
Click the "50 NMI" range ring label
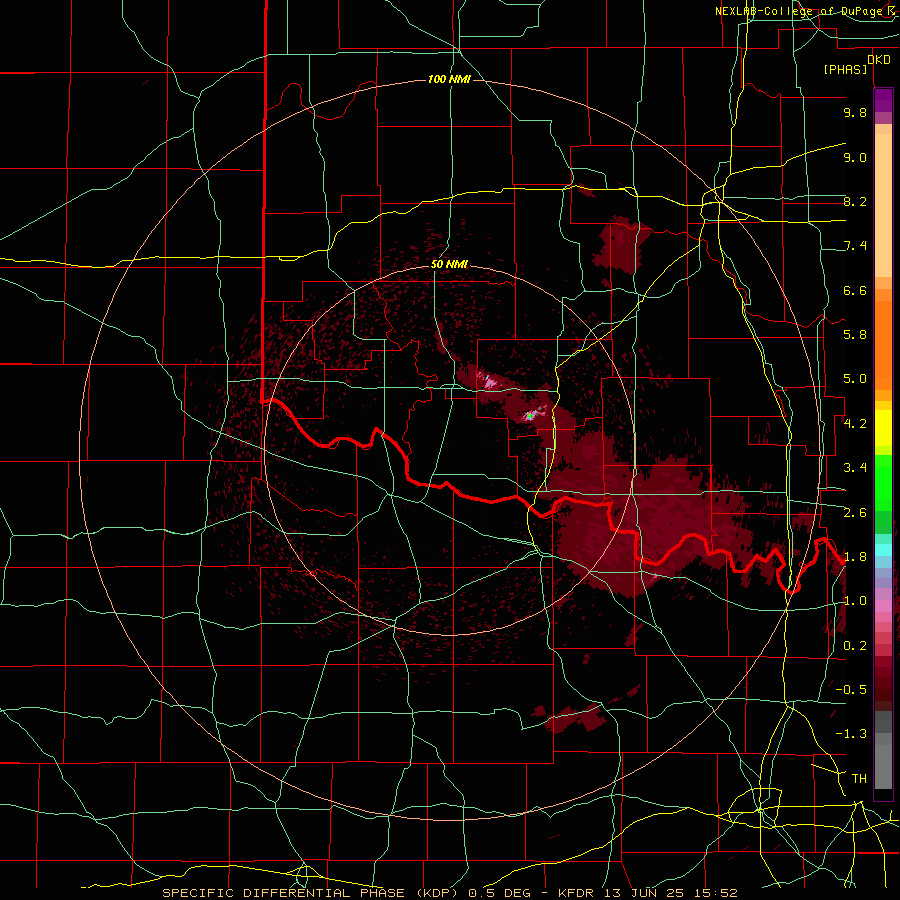click(x=449, y=264)
